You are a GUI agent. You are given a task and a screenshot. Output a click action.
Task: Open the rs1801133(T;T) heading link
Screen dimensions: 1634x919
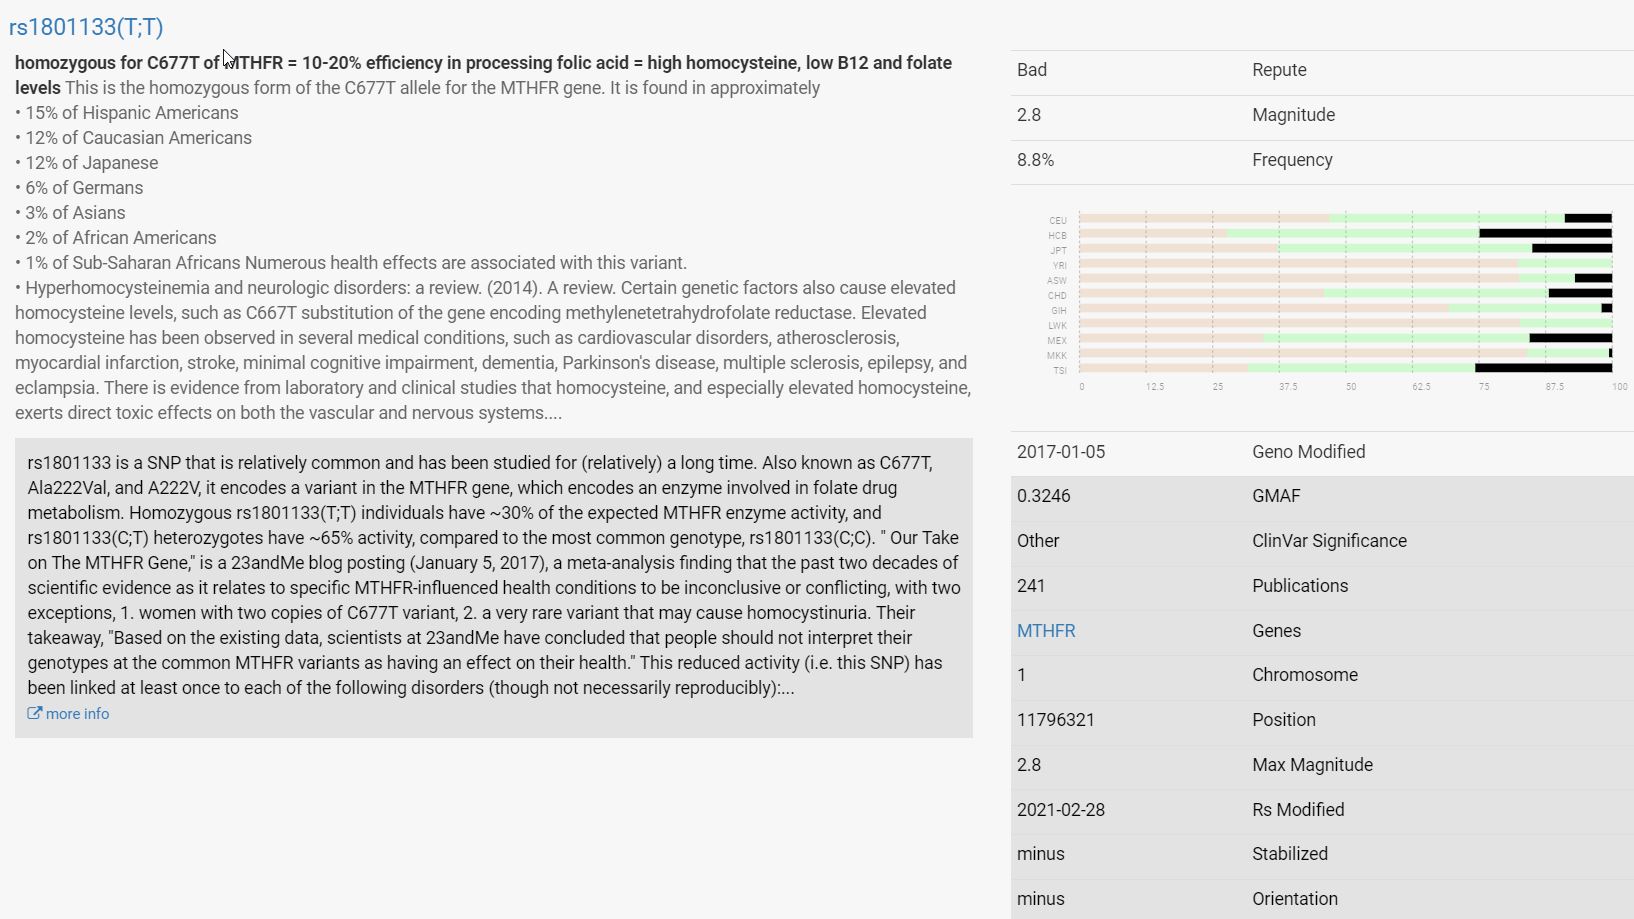[x=88, y=27]
